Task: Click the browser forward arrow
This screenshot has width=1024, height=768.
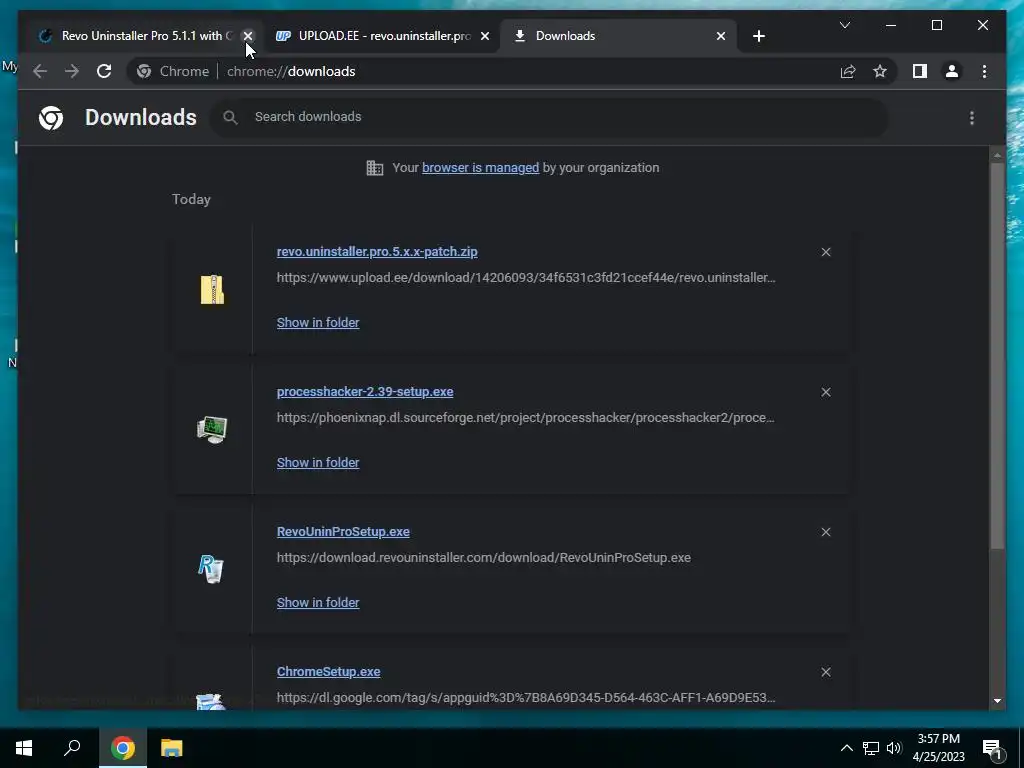Action: click(x=72, y=71)
